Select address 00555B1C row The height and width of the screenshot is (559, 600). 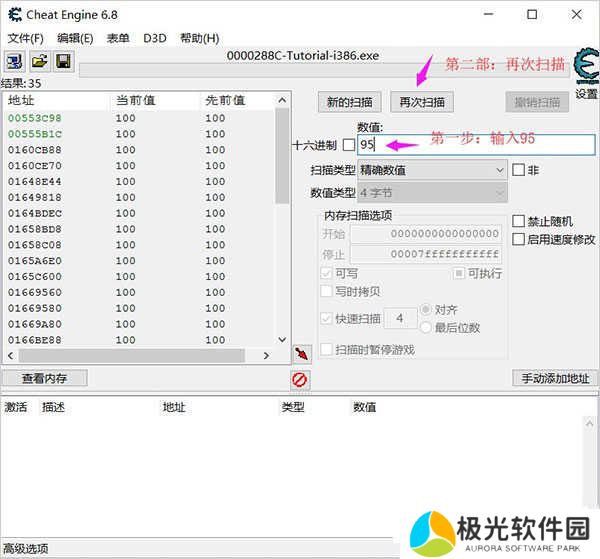(139, 134)
